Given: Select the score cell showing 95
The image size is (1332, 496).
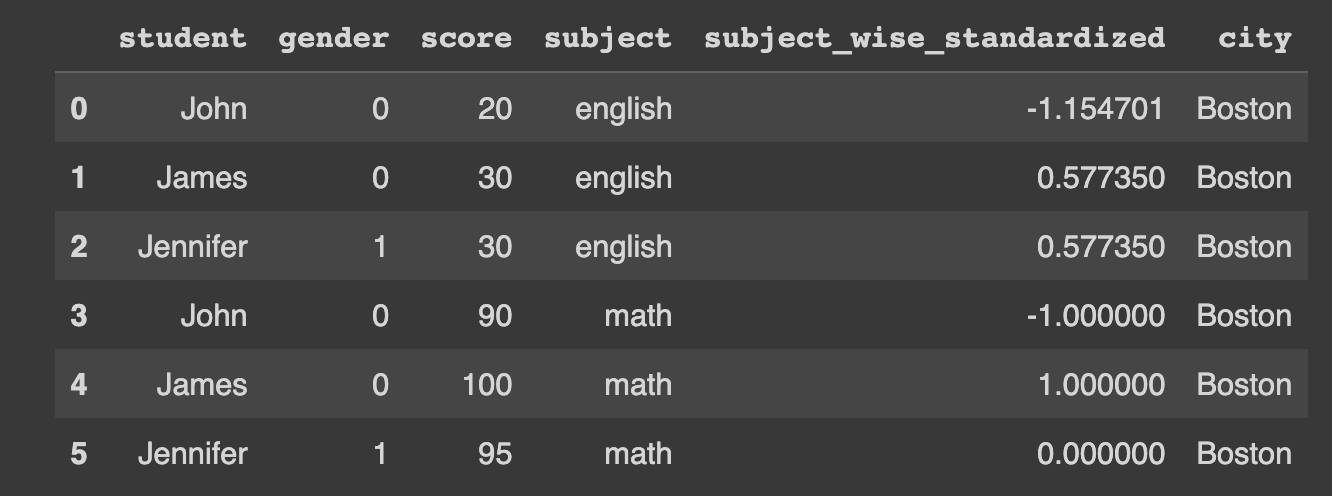Looking at the screenshot, I should pos(494,454).
